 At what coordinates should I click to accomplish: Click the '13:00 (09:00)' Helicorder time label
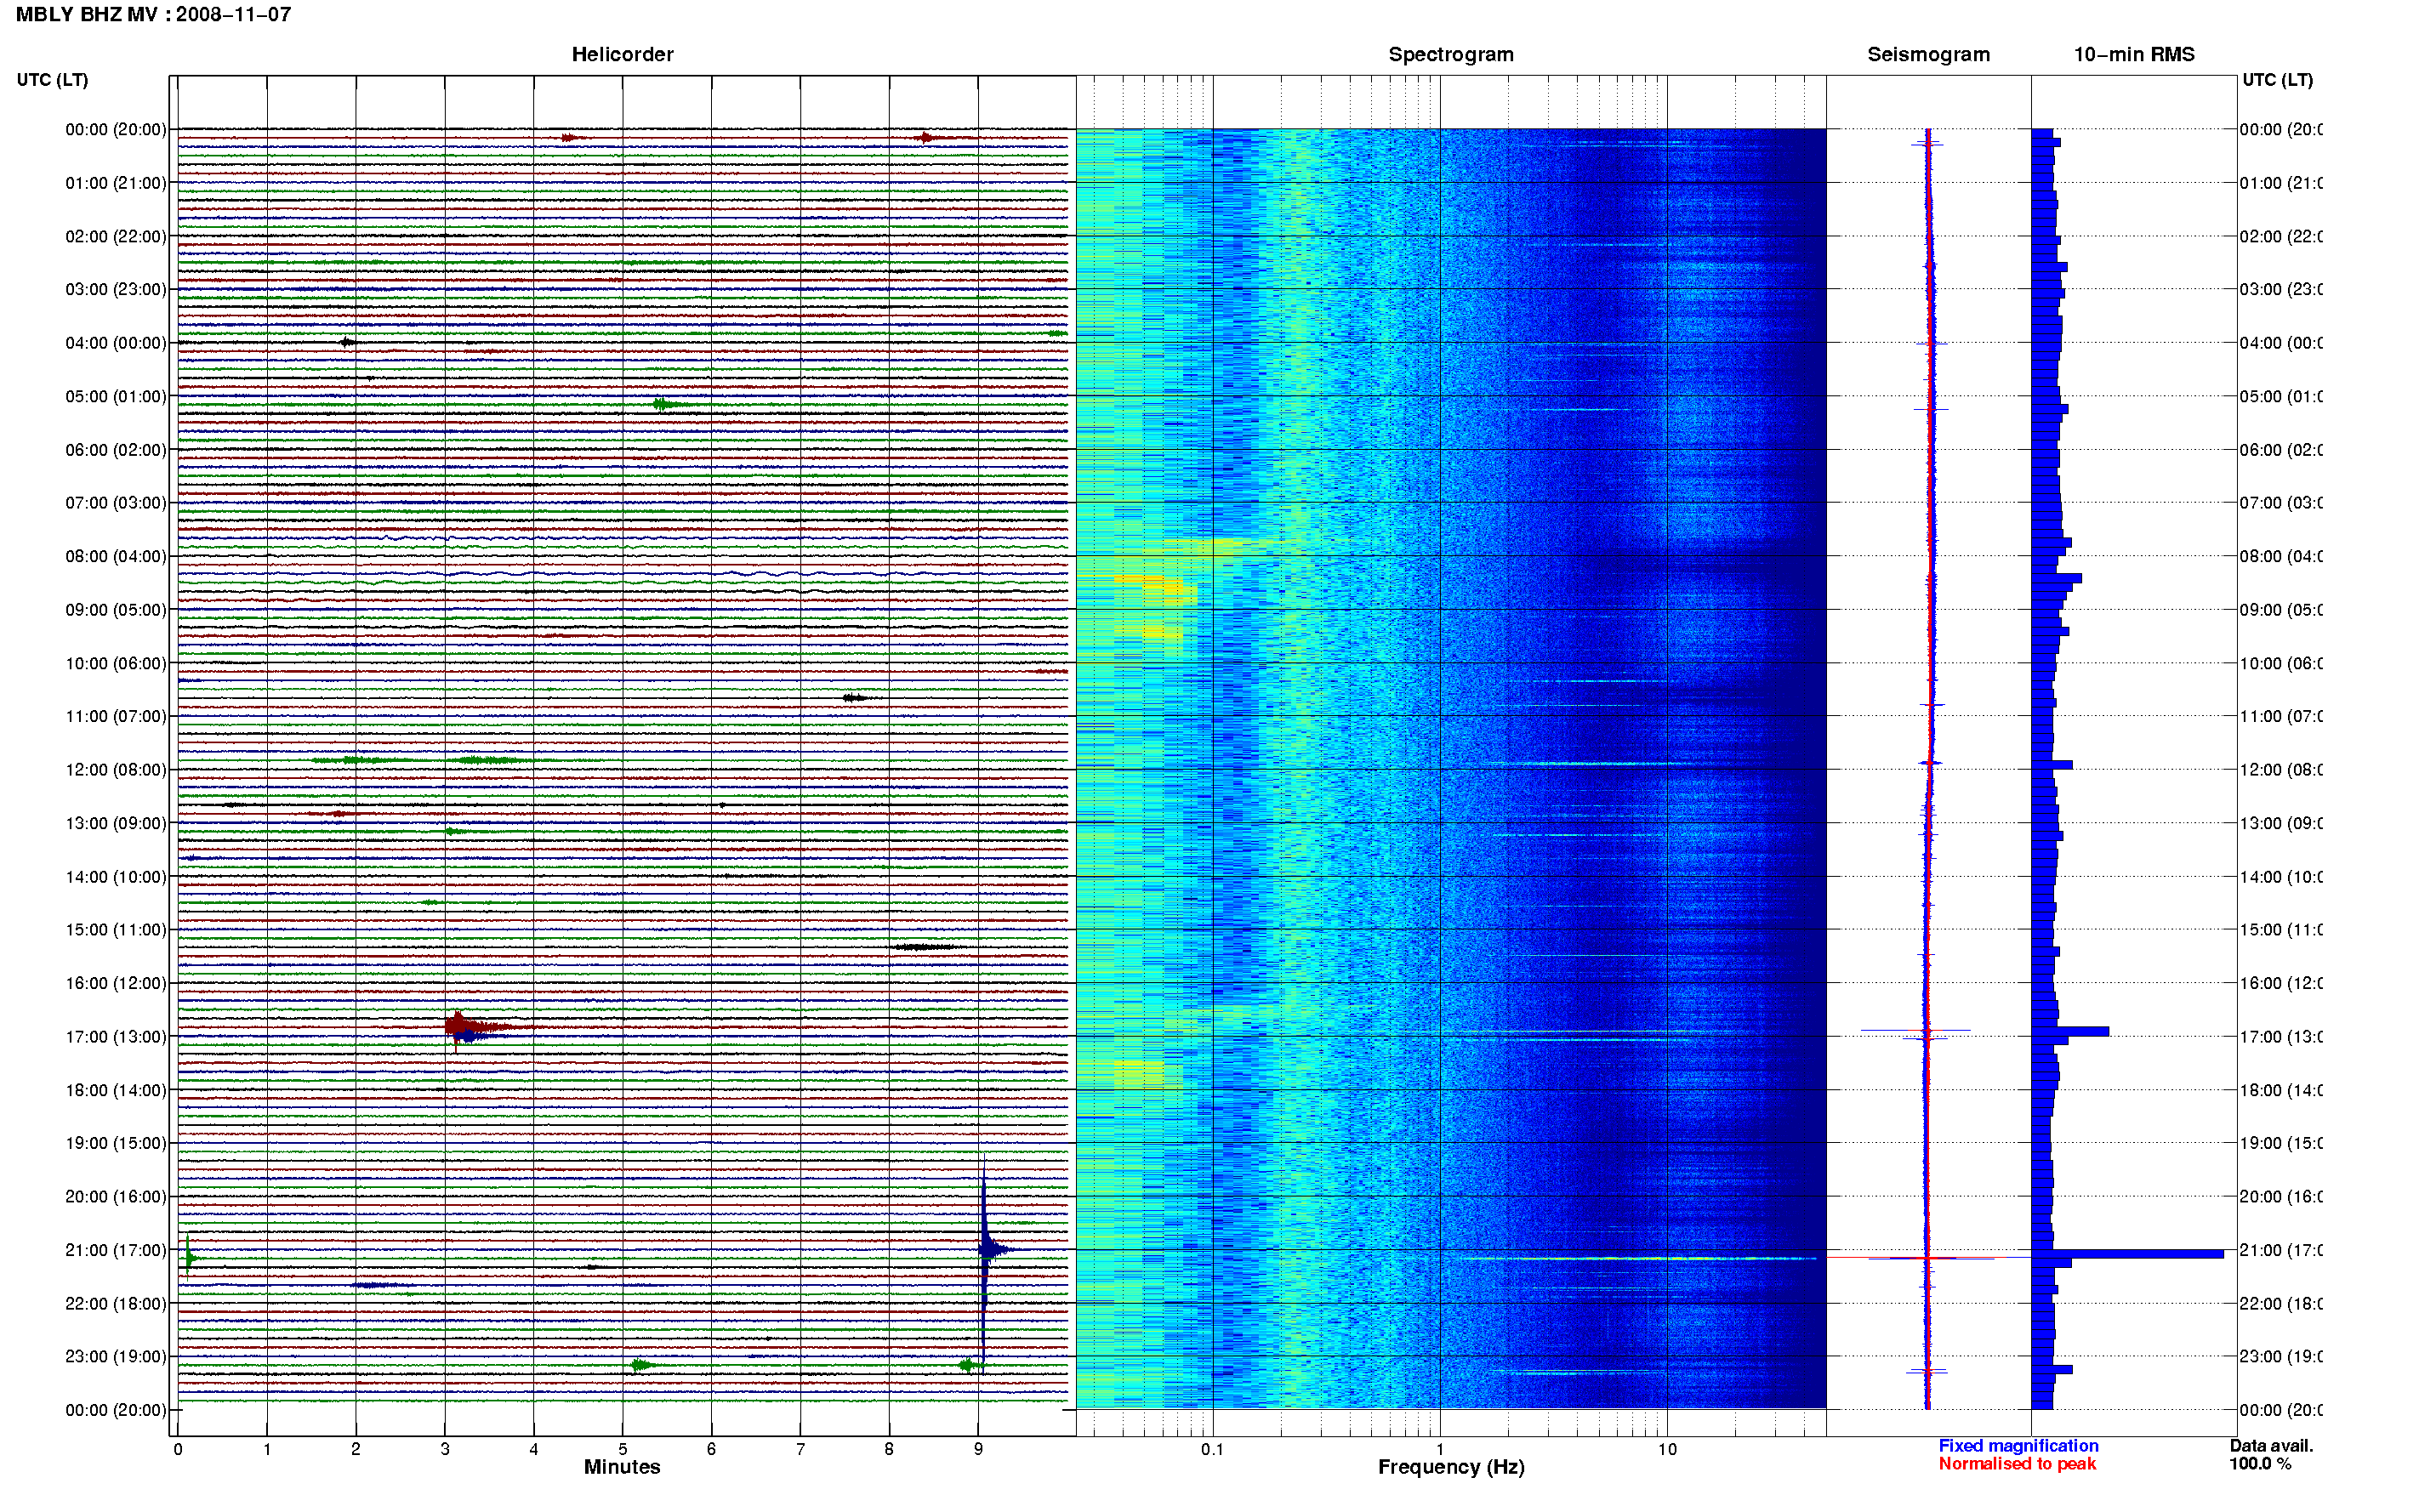pos(116,824)
